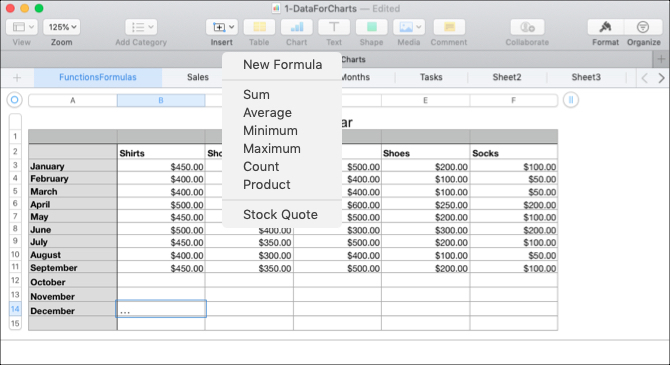Click the table select handle circle
The image size is (670, 365).
[x=15, y=100]
